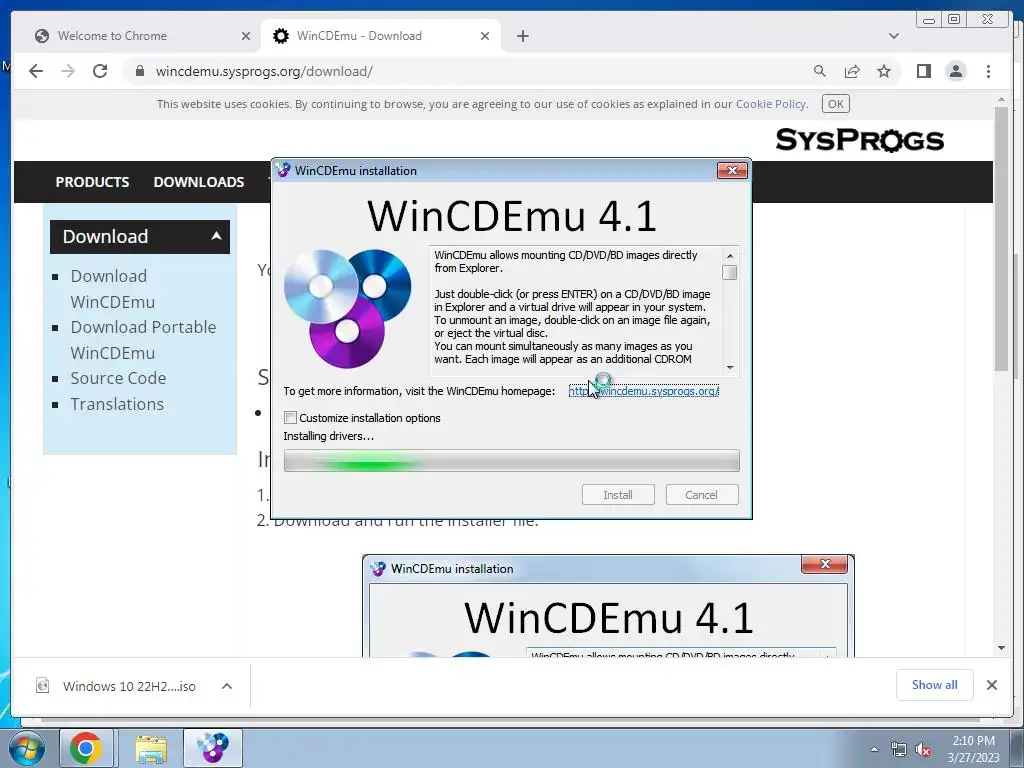
Task: Open Translations sidebar link
Action: pos(117,404)
